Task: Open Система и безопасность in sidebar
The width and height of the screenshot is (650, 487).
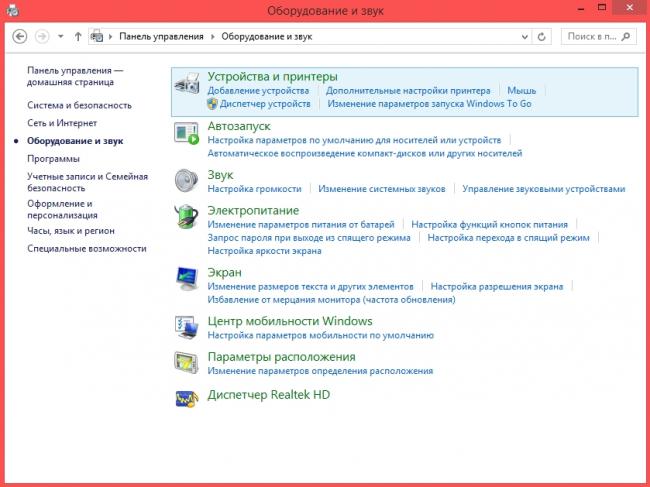Action: 79,105
